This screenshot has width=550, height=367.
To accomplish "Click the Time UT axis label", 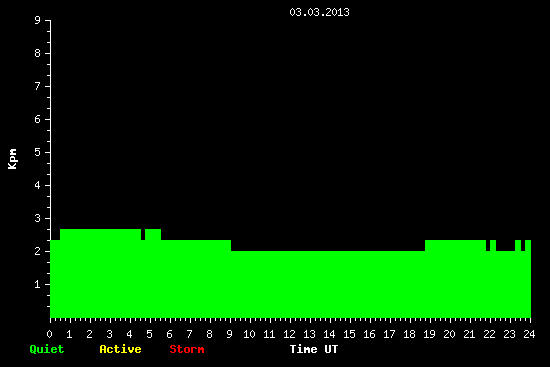I will coord(314,349).
